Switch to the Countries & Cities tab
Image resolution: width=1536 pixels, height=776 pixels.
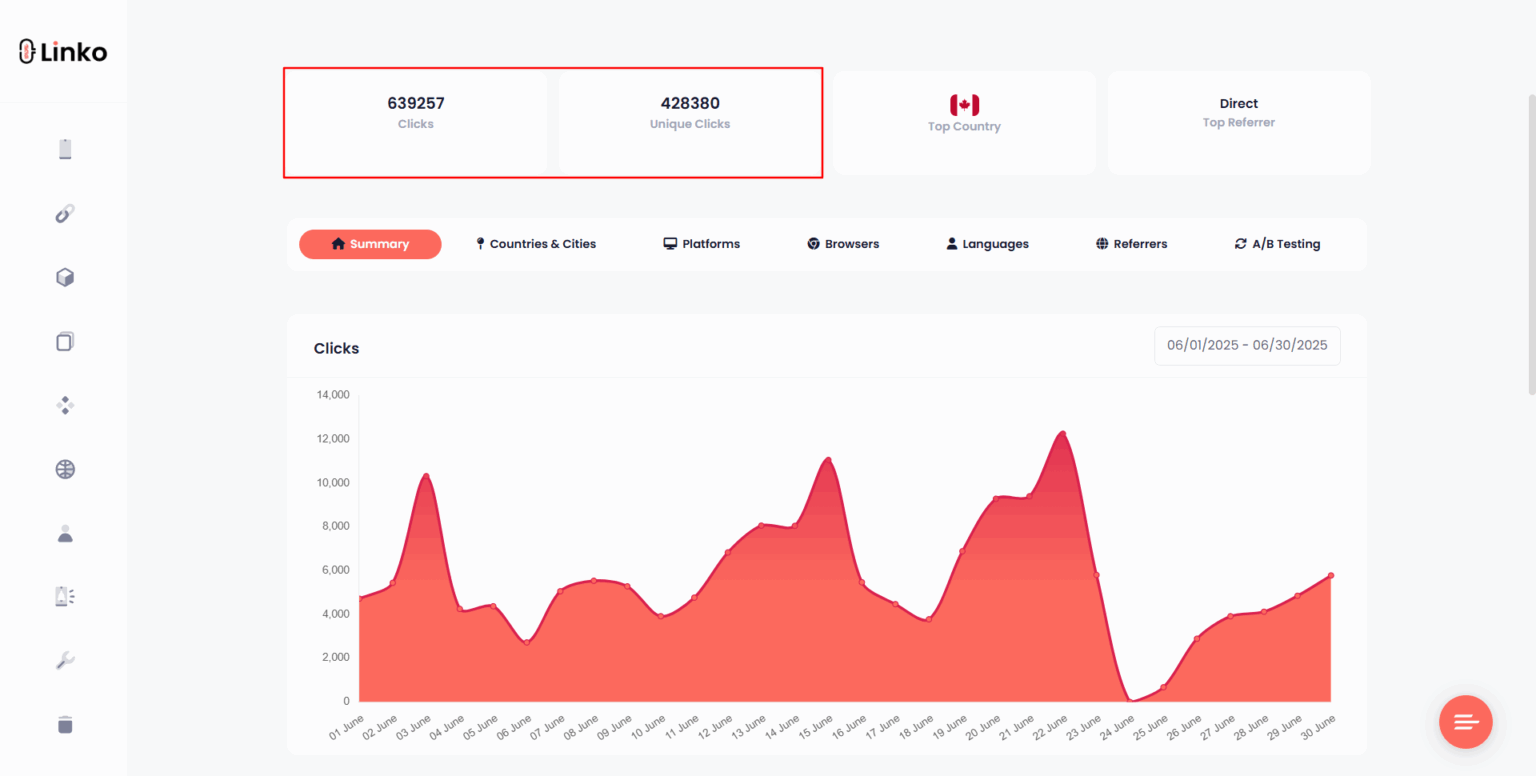click(x=535, y=244)
